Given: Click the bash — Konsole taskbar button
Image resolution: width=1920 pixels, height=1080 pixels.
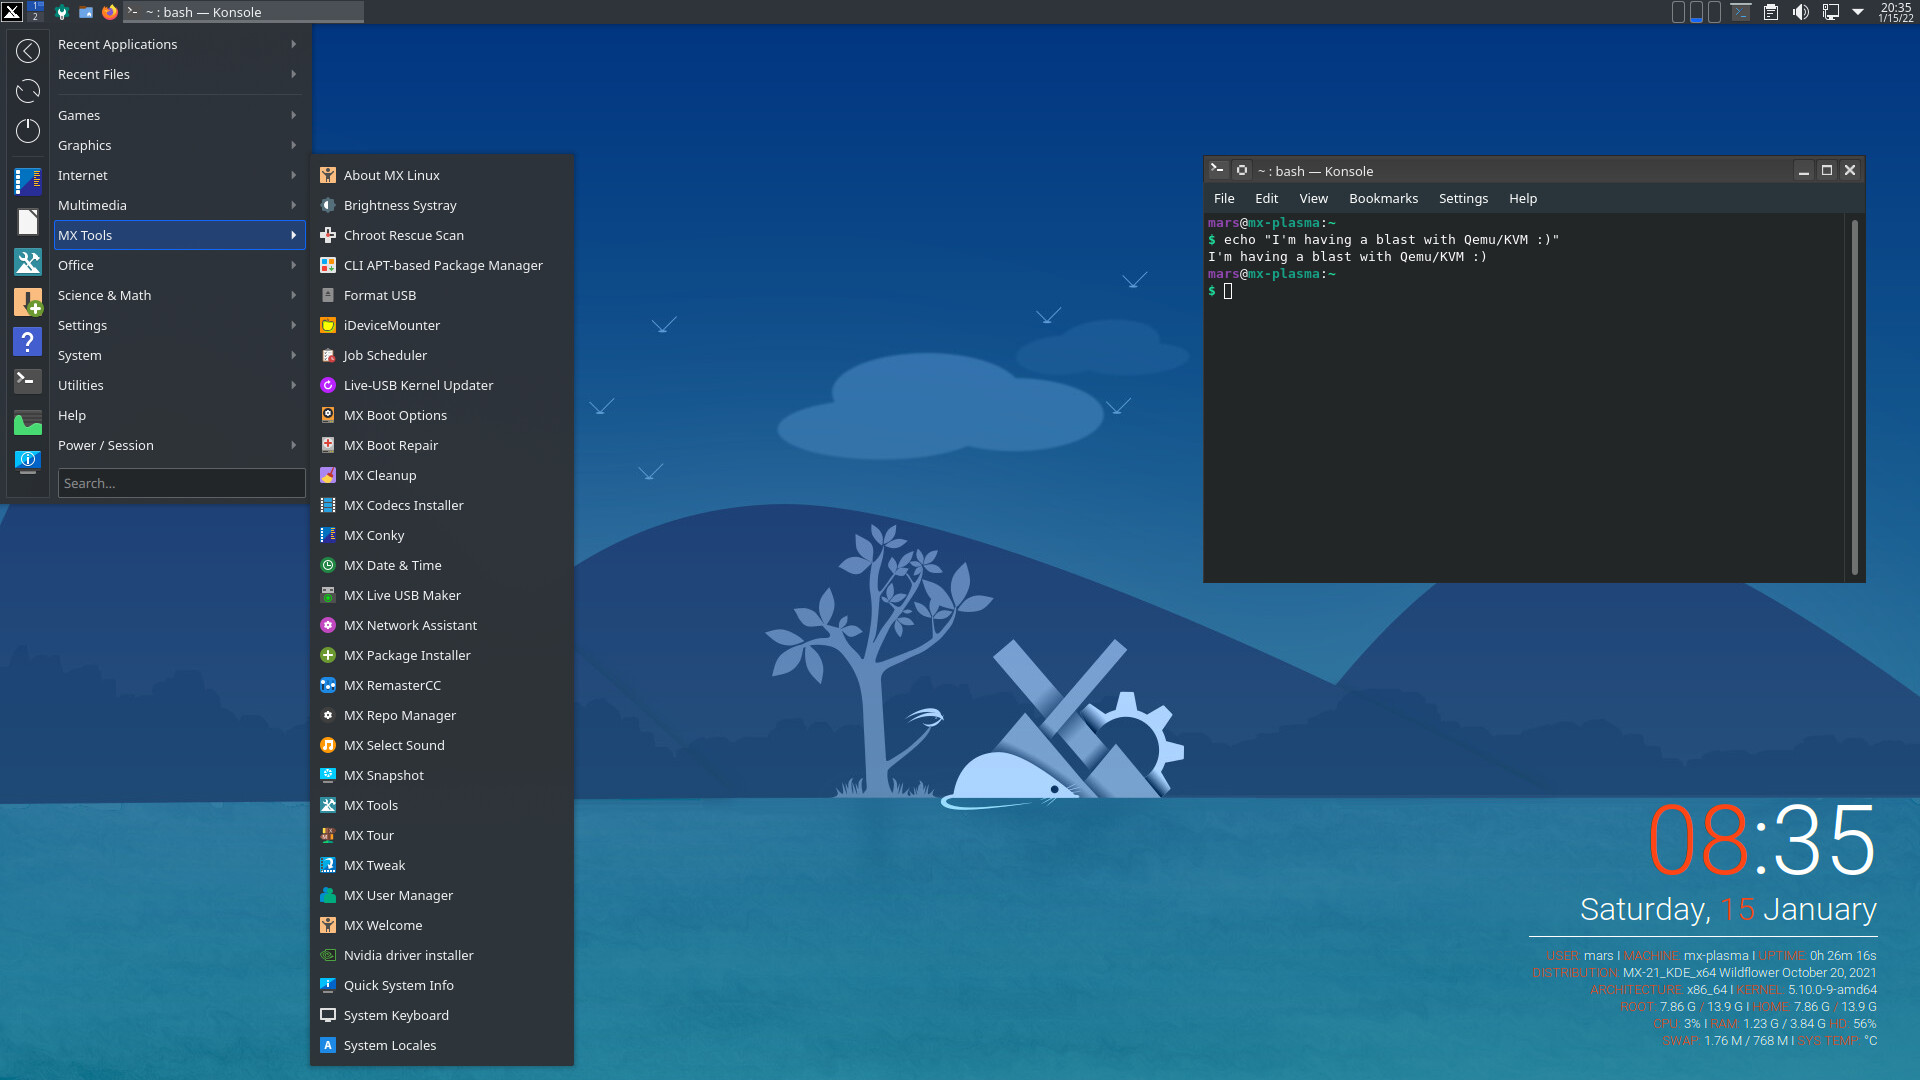Looking at the screenshot, I should click(243, 12).
